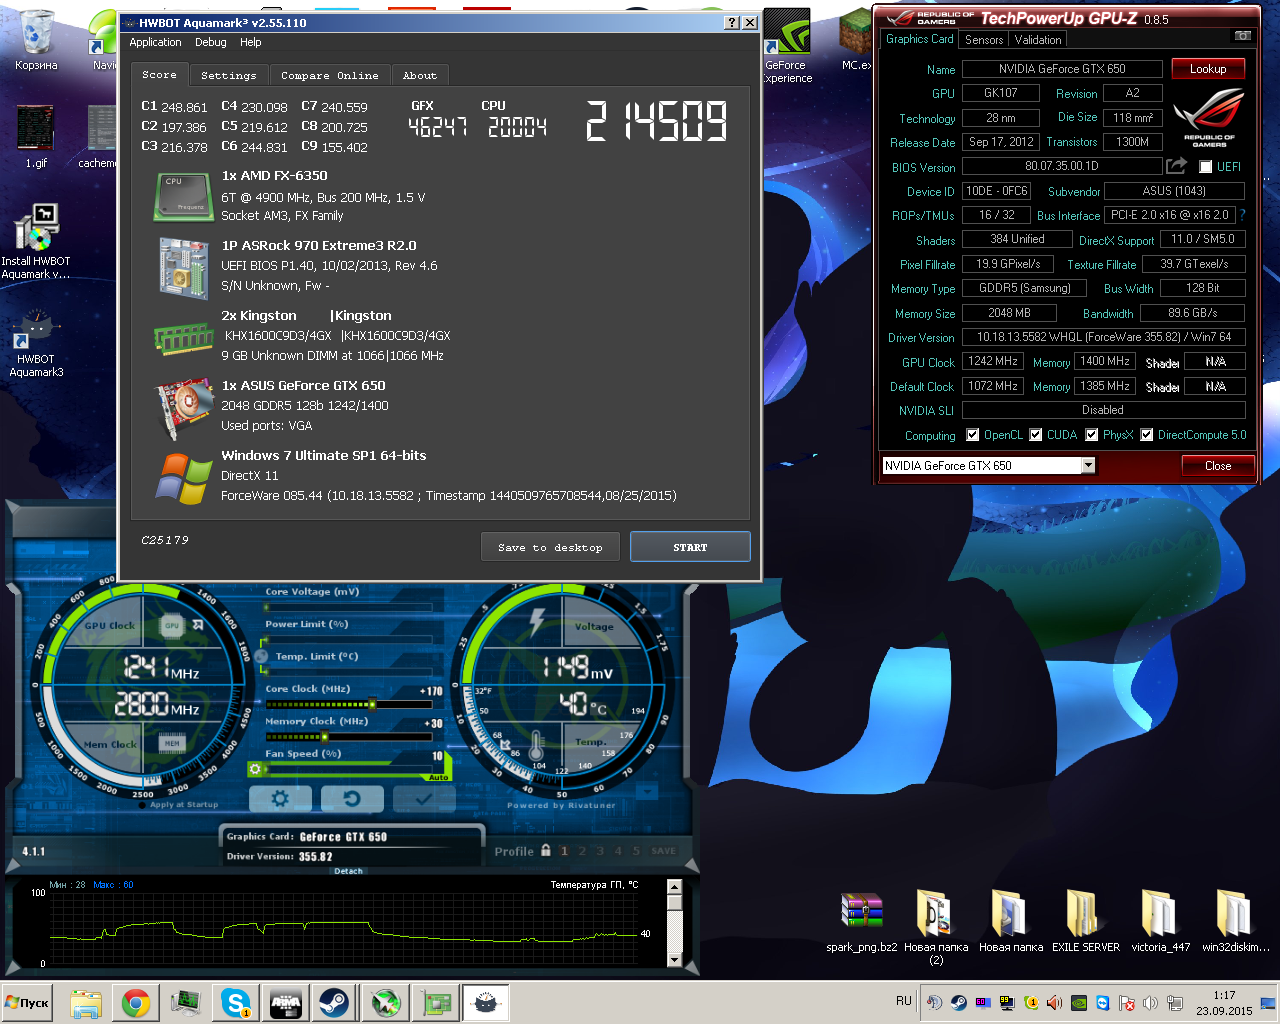The width and height of the screenshot is (1280, 1024).
Task: Switch to the Validation tab in GPU-Z
Action: [x=1038, y=40]
